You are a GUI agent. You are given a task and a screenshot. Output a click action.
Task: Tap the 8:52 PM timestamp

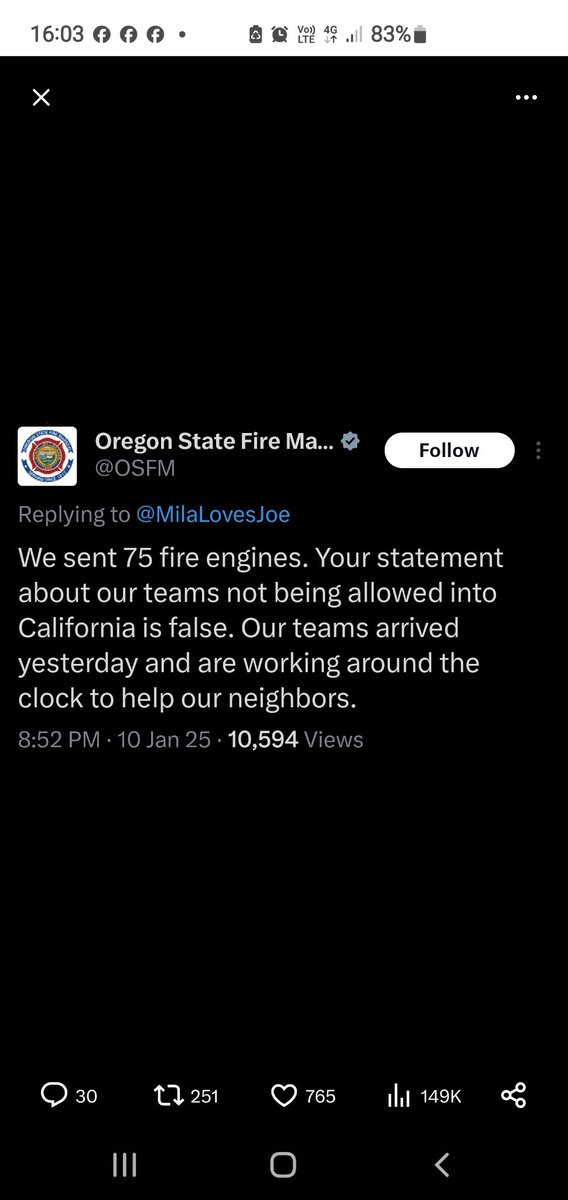[x=59, y=740]
